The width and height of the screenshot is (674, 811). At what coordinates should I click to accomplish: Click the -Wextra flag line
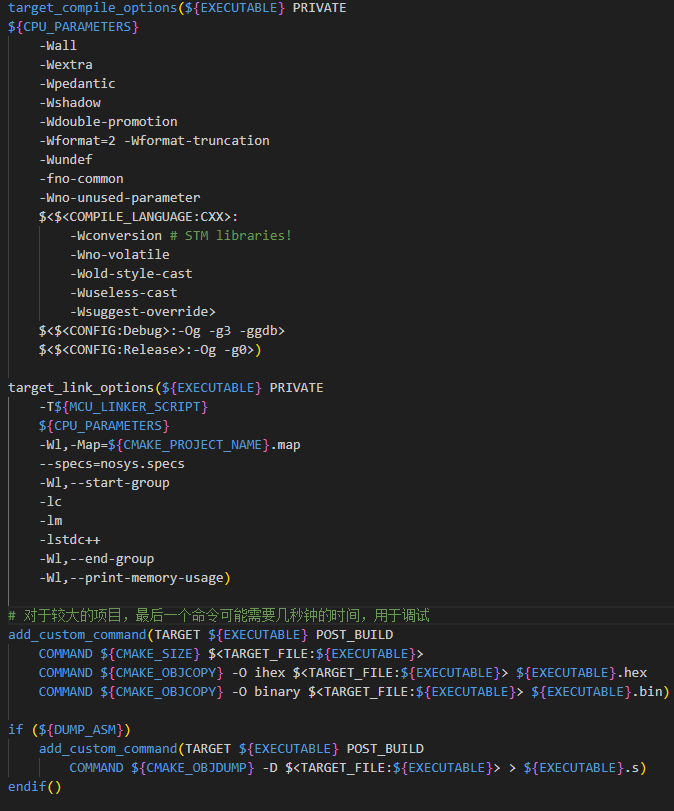coord(66,65)
